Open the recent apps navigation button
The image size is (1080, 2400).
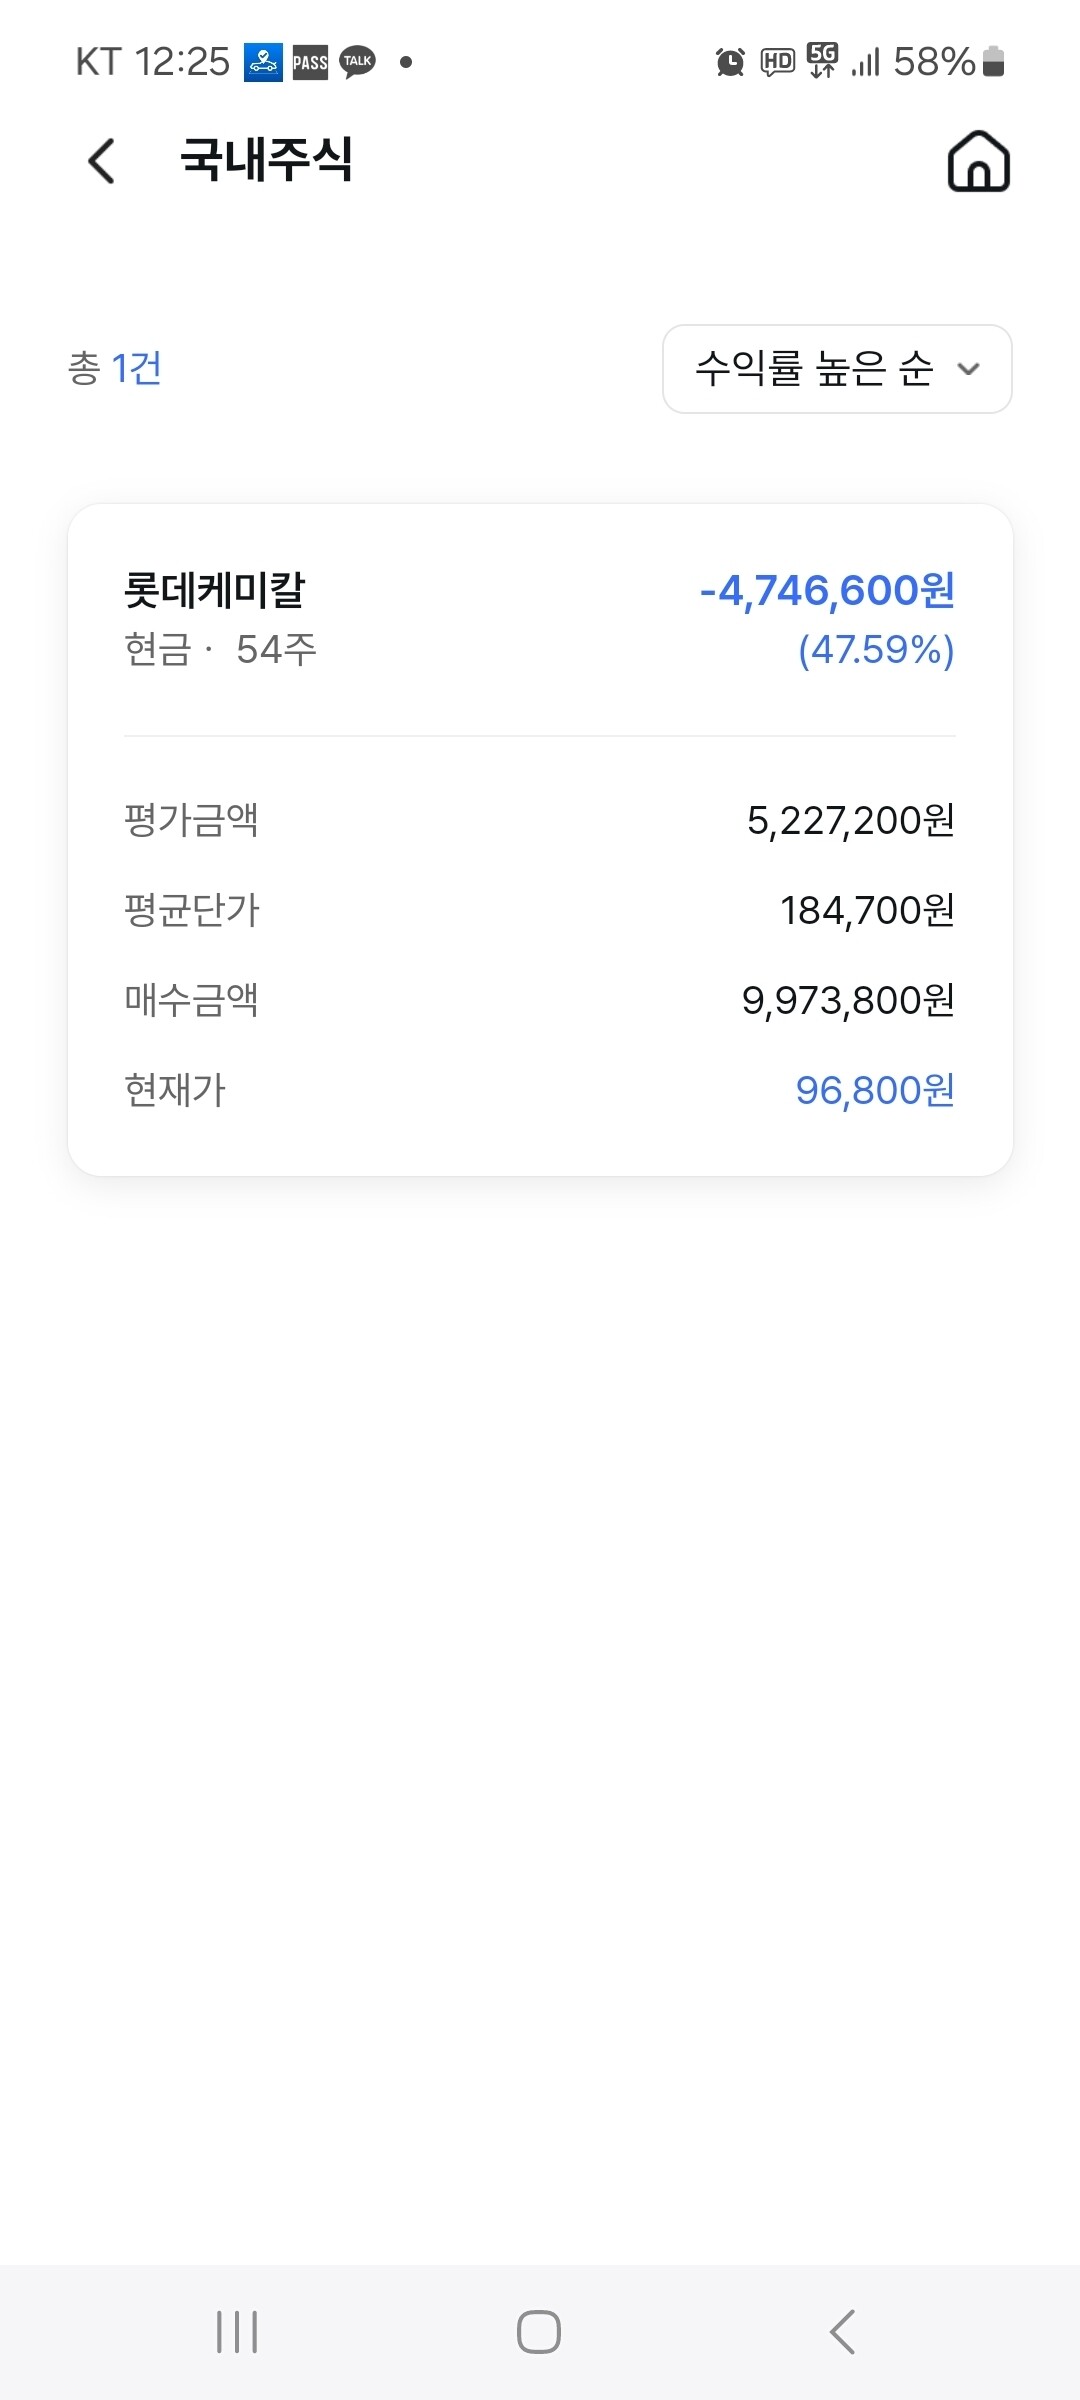[237, 2332]
